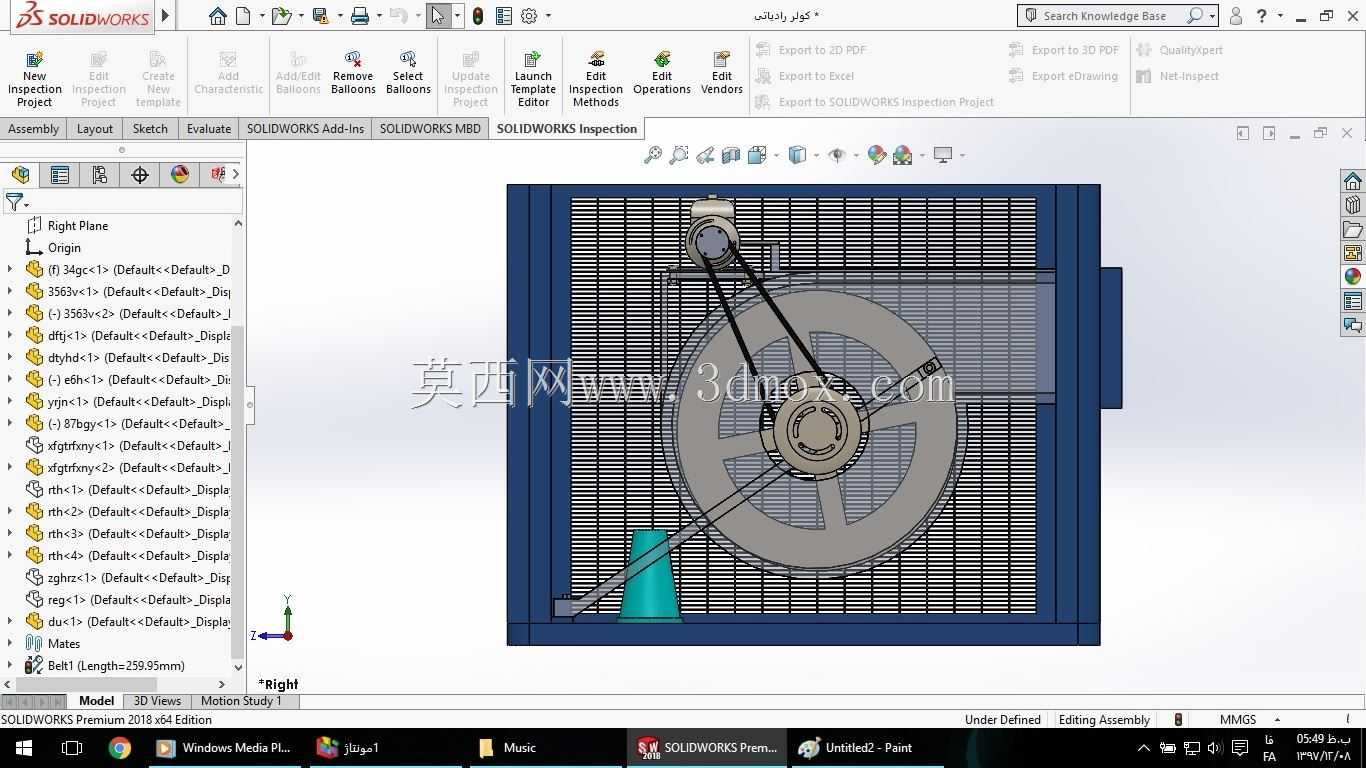Open the Save dropdown arrow
1366x768 pixels.
pos(340,16)
